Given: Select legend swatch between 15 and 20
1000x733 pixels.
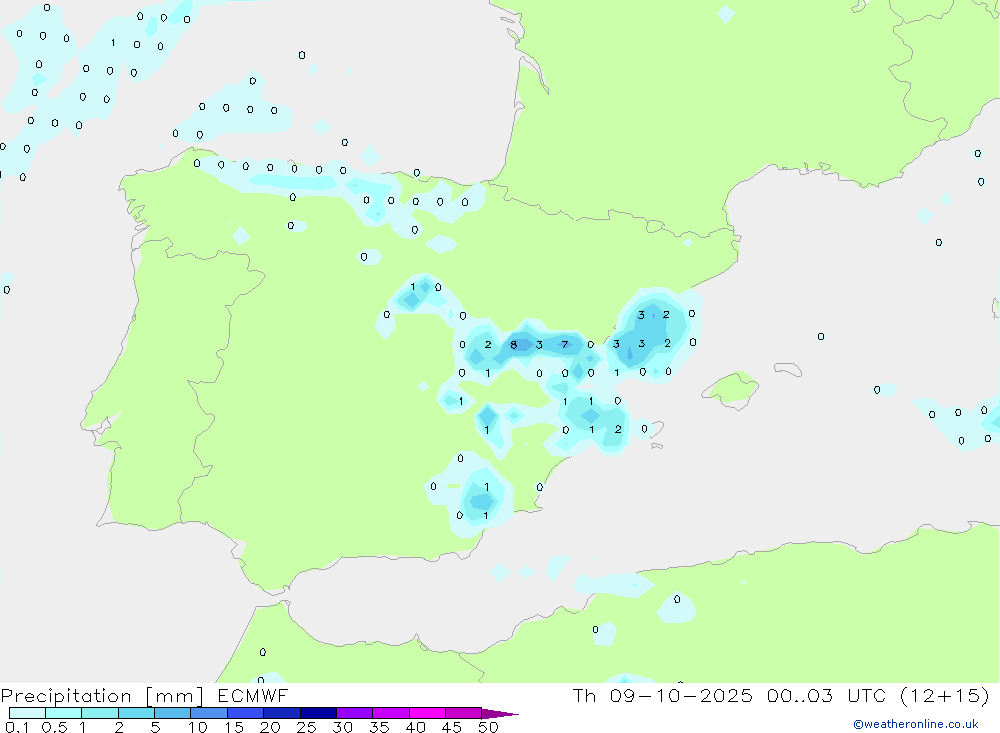Looking at the screenshot, I should pos(245,713).
